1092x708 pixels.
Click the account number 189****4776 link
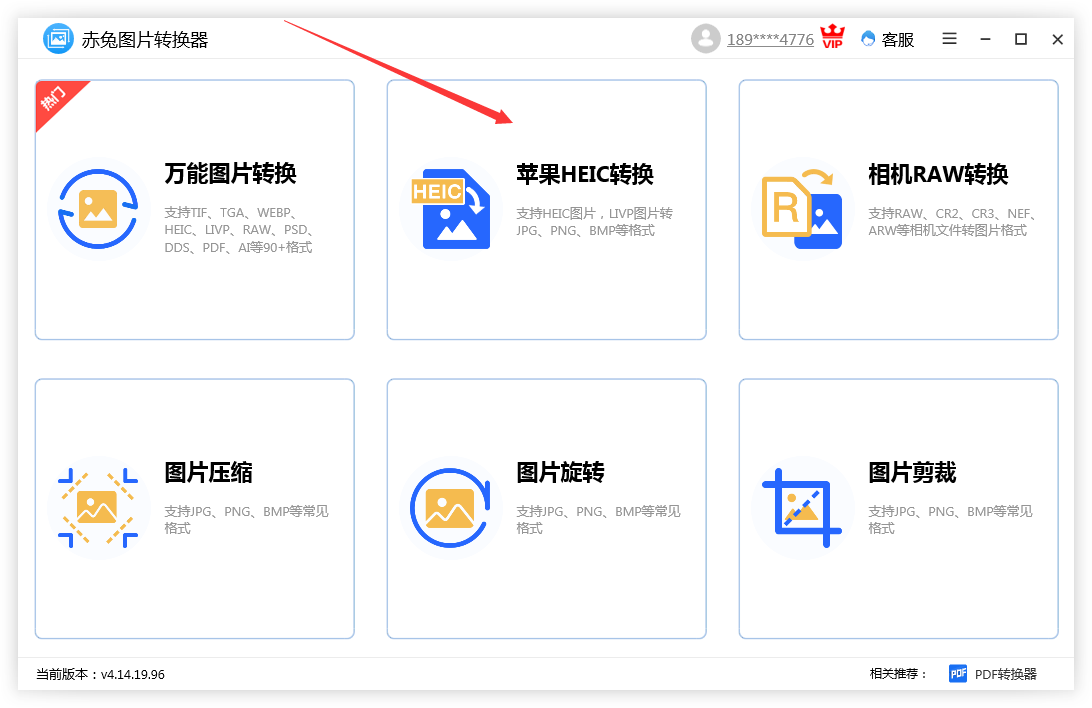coord(770,40)
